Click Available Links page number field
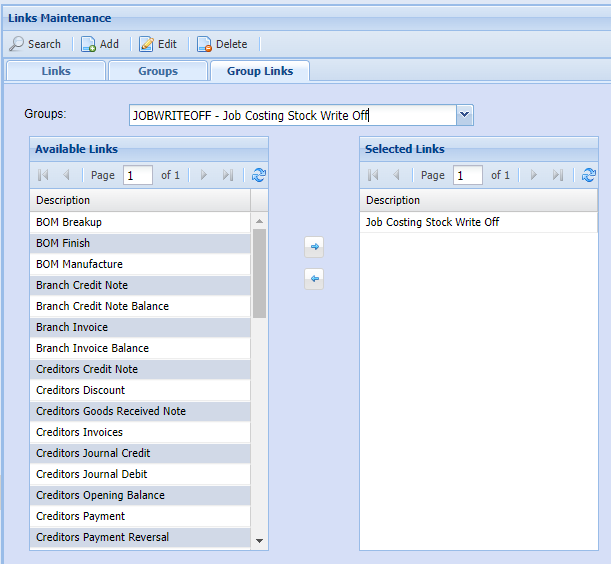The width and height of the screenshot is (611, 564). pos(137,175)
